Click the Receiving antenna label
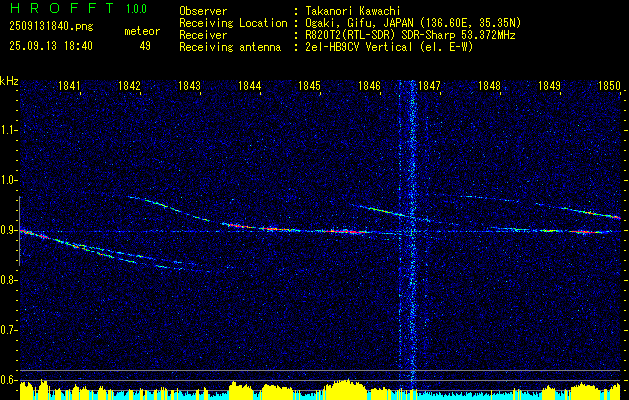 coord(230,47)
